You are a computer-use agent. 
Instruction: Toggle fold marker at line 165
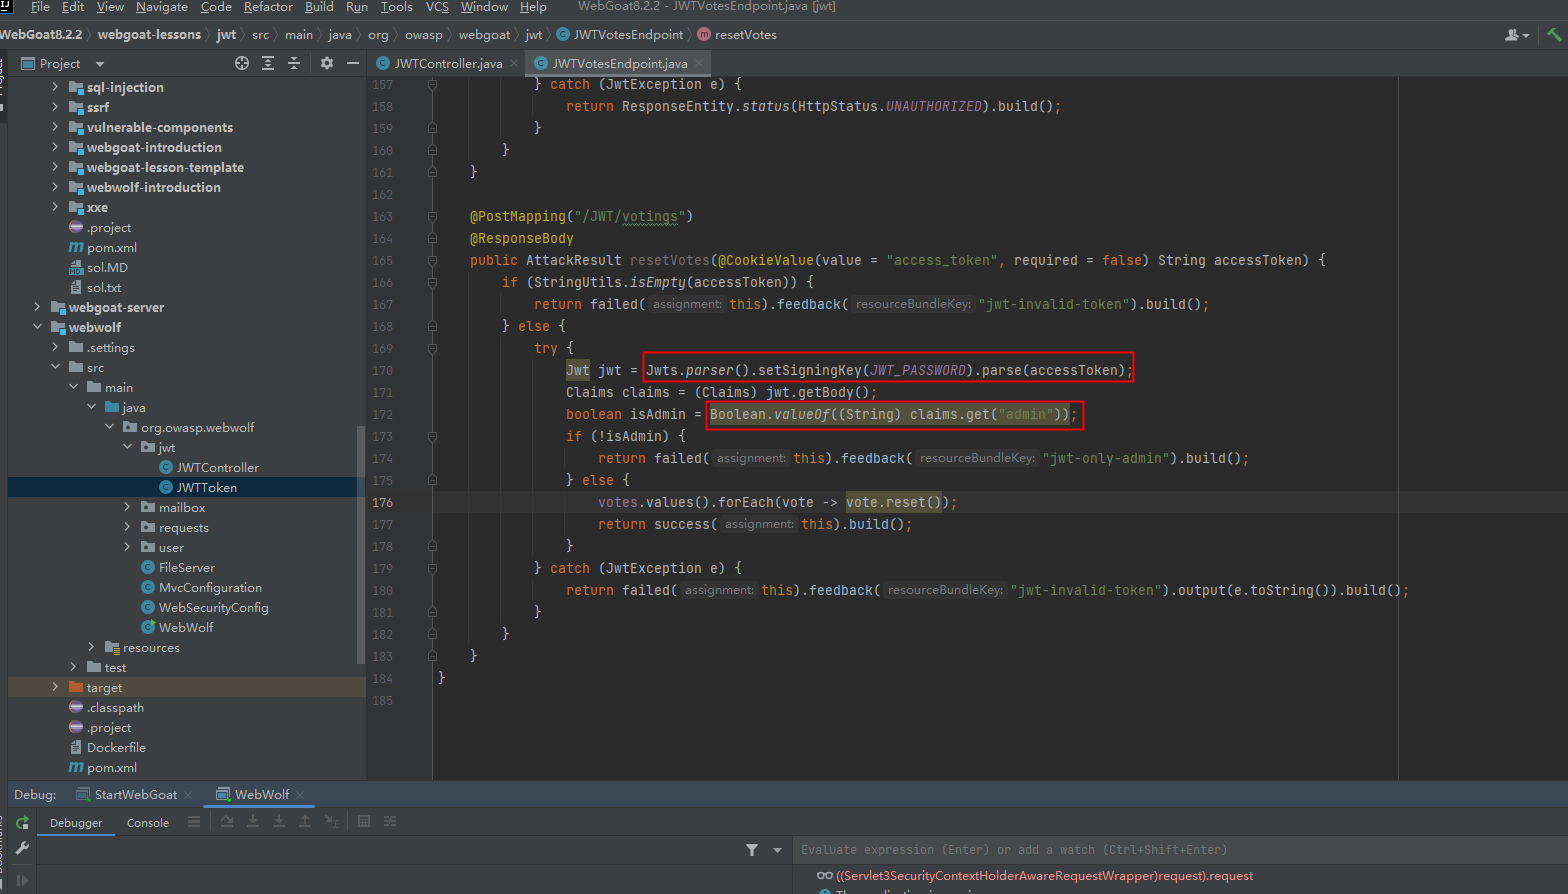click(432, 260)
